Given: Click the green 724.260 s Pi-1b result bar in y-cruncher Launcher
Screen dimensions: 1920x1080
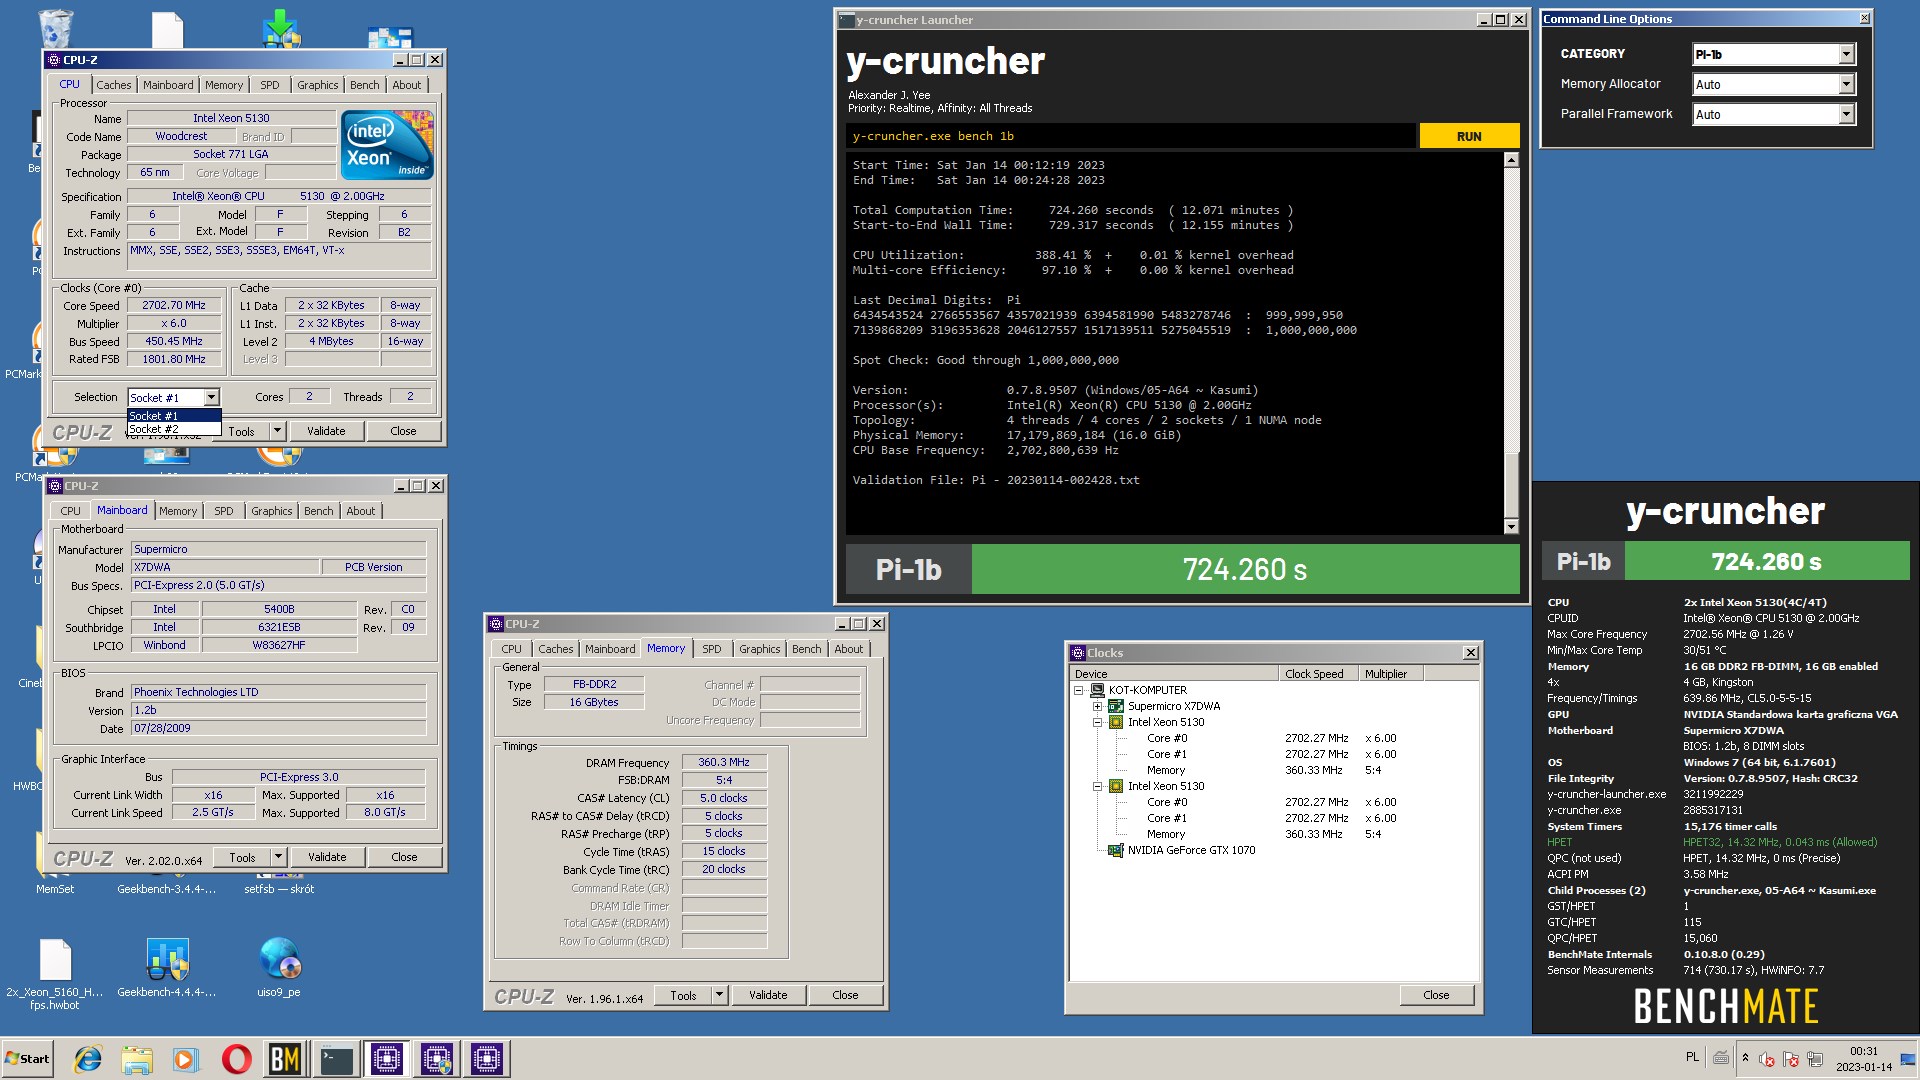Looking at the screenshot, I should coord(1245,569).
